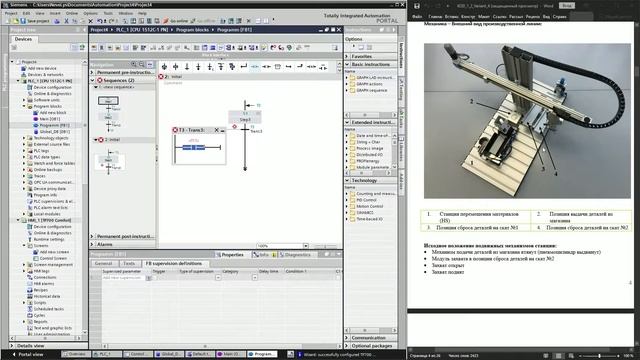640x360 pixels.
Task: Click the empty box instruction icon
Action: (278, 67)
